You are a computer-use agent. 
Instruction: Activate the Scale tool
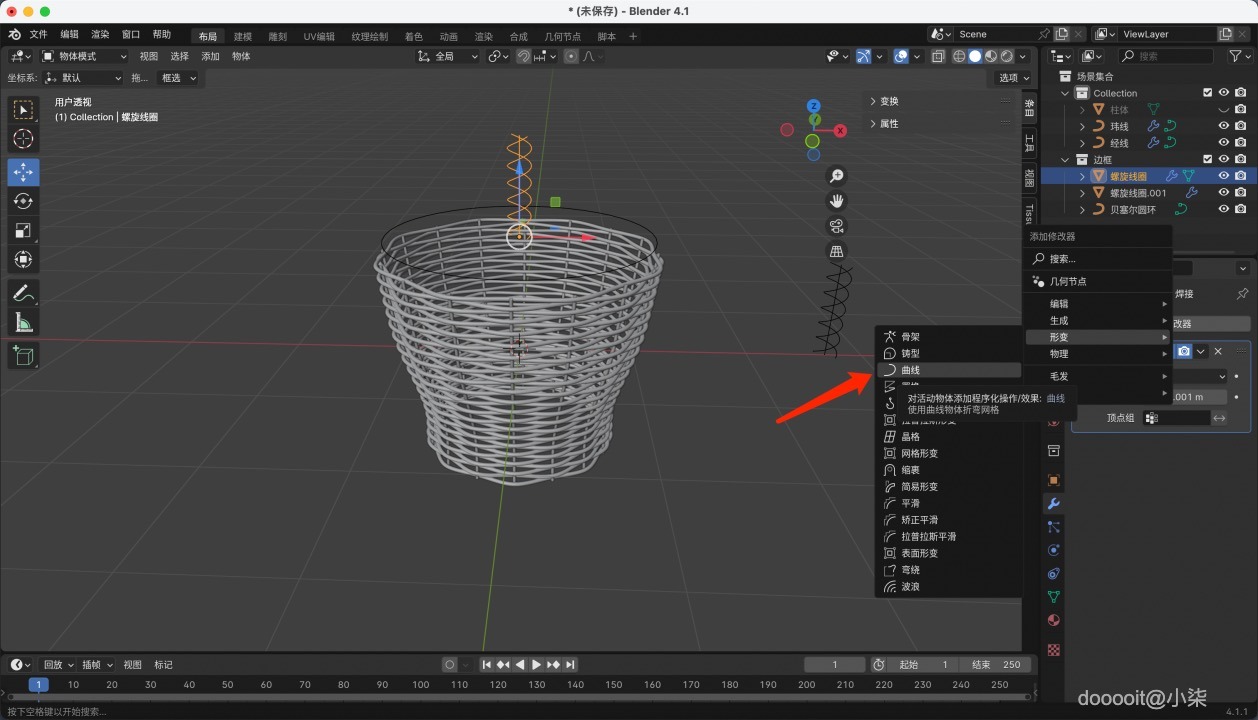[x=23, y=230]
